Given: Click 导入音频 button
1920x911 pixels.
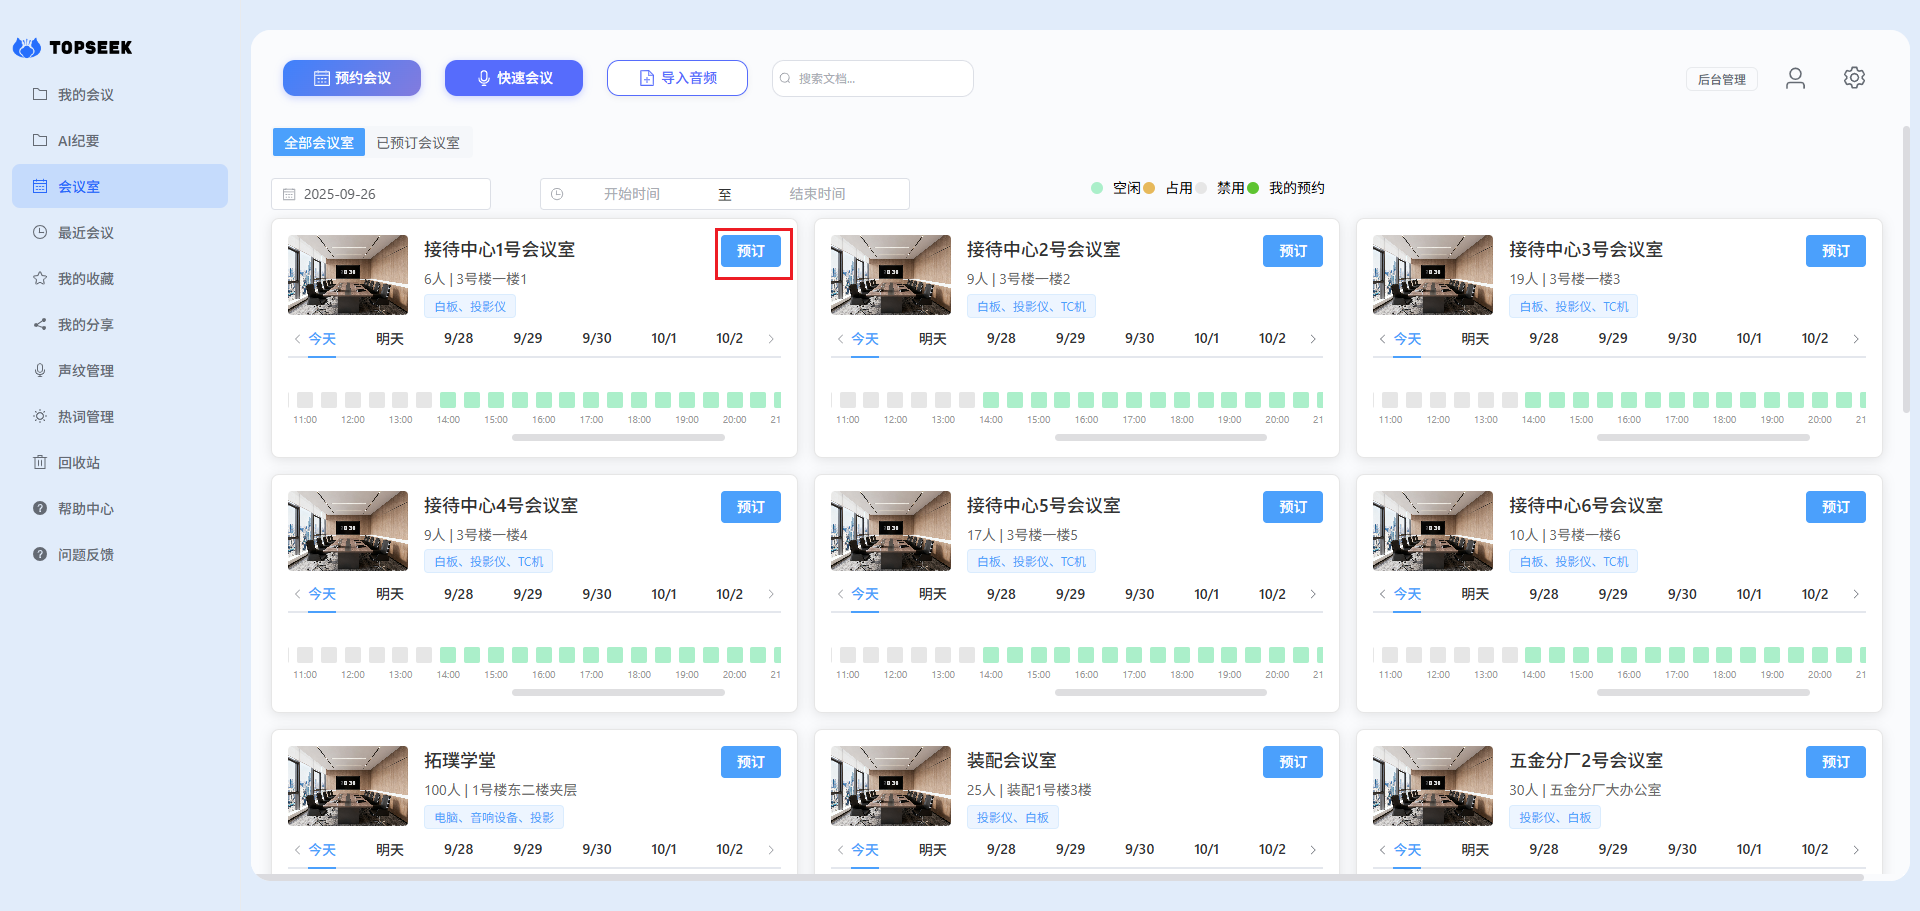Looking at the screenshot, I should click(x=677, y=78).
